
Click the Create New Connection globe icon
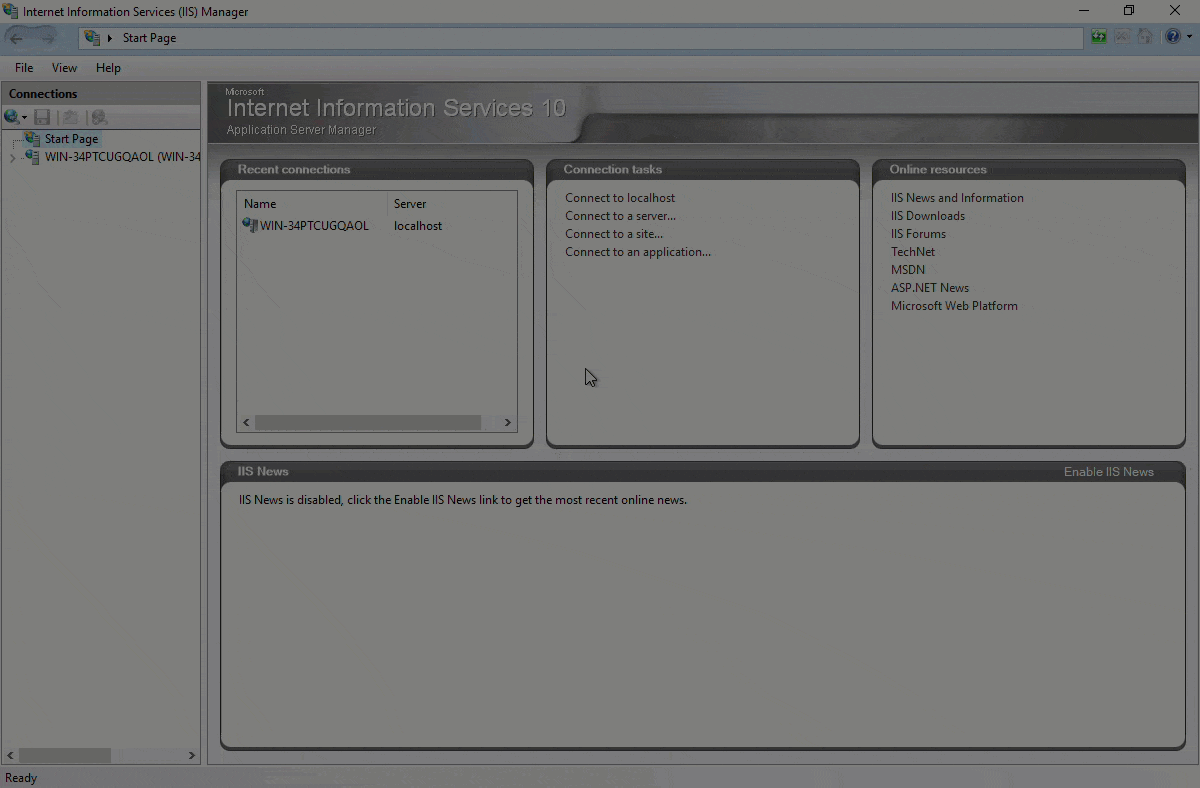[x=12, y=117]
